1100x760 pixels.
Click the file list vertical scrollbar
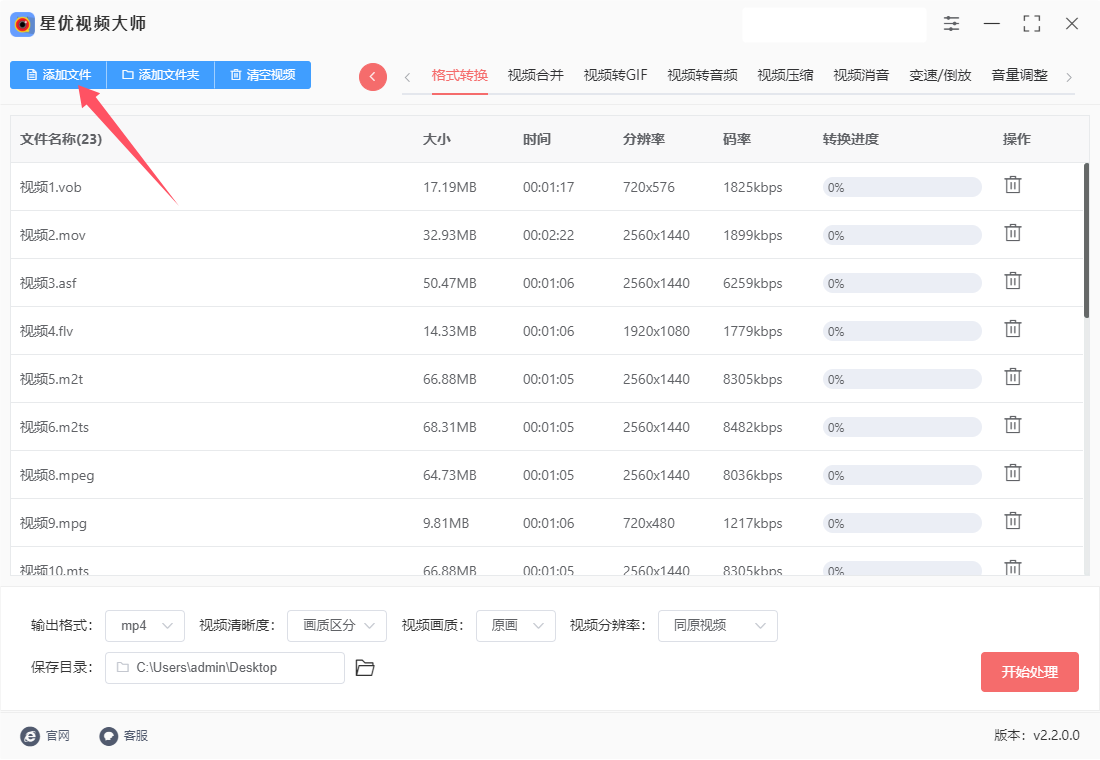[x=1086, y=241]
